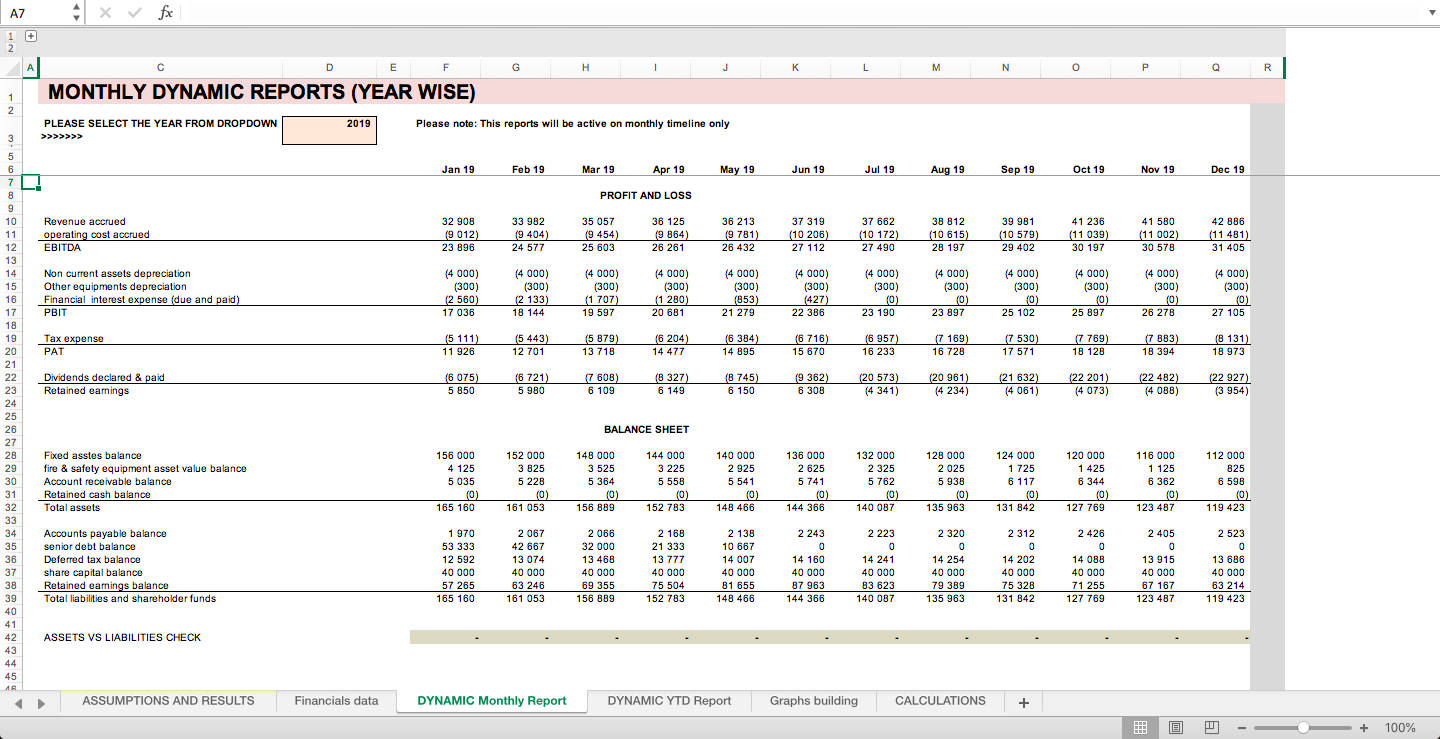The width and height of the screenshot is (1440, 739).
Task: Expand grouped columns with plus button
Action: point(30,36)
